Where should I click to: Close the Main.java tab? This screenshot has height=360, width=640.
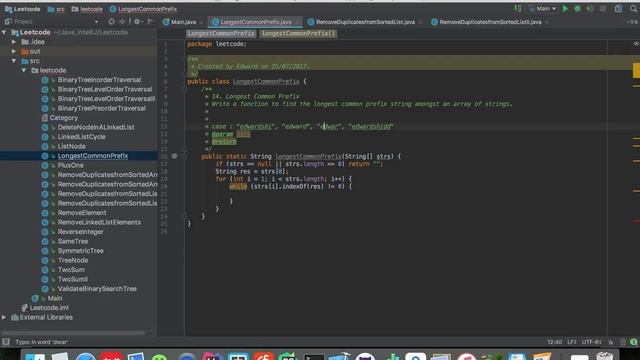pos(202,22)
